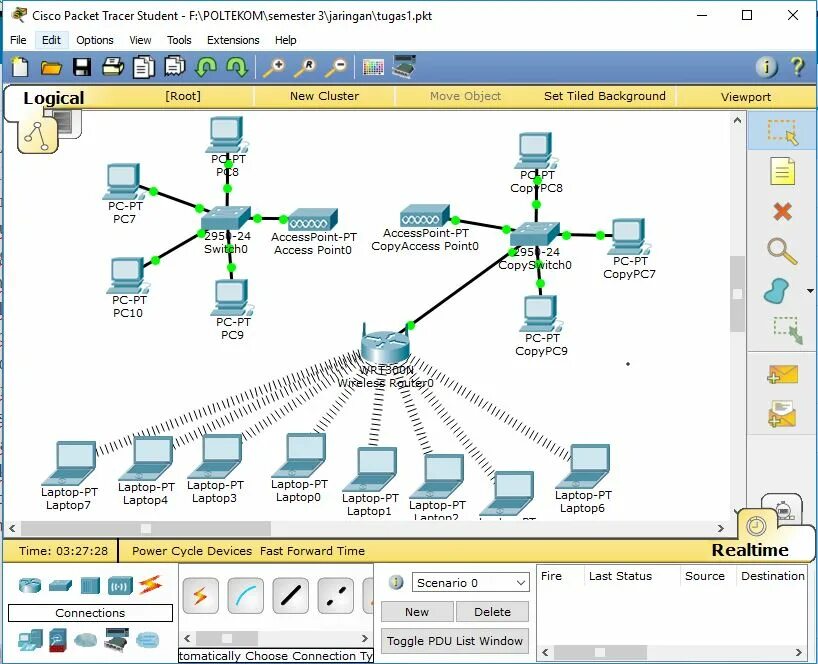
Task: Save the project with floppy icon
Action: pos(82,67)
